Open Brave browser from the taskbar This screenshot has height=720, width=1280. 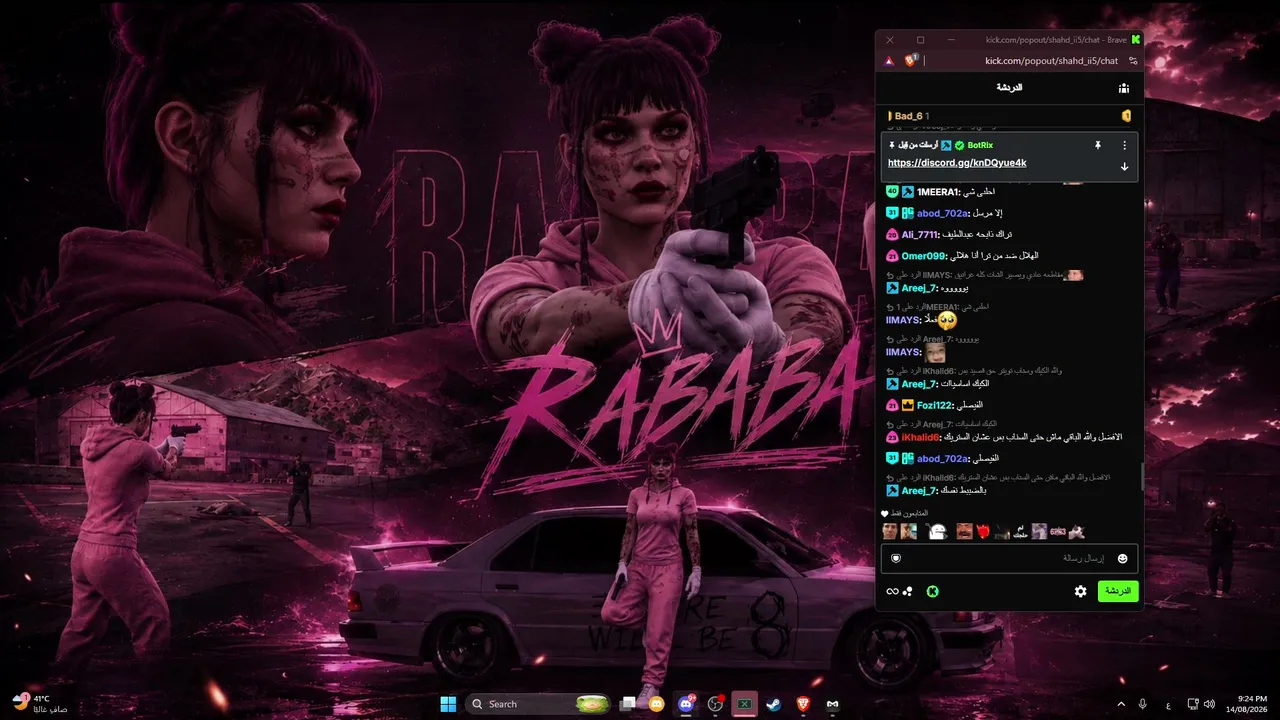803,704
